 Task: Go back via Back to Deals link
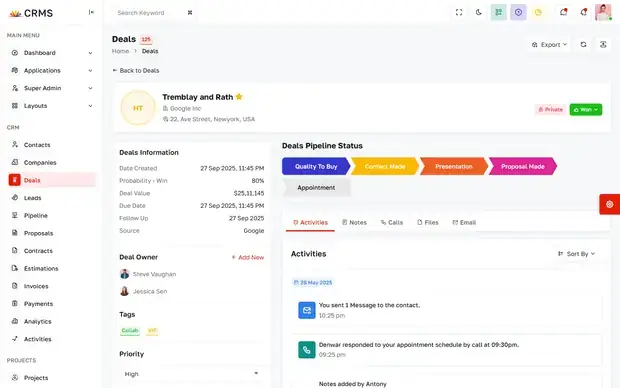tap(136, 70)
